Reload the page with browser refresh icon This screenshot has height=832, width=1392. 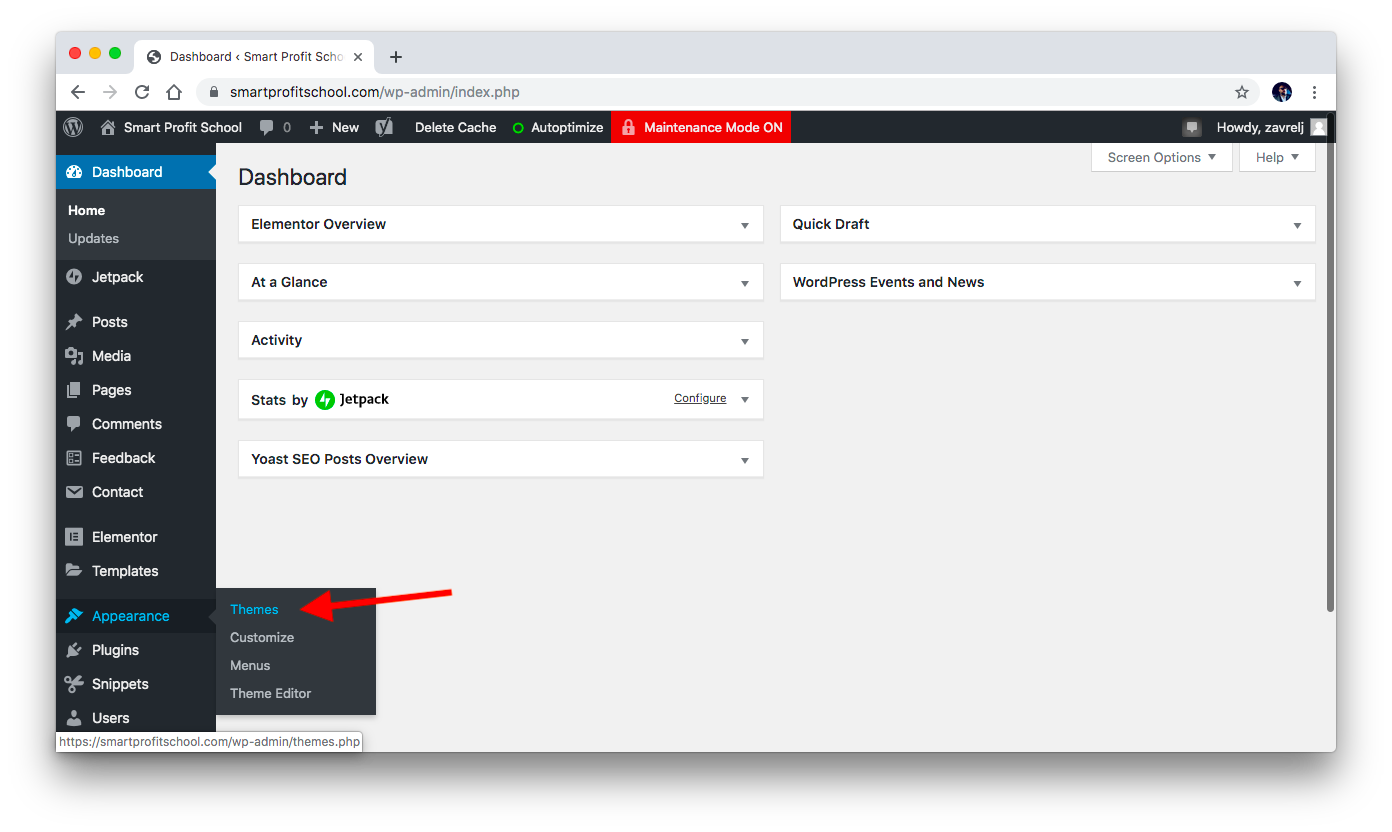point(142,92)
